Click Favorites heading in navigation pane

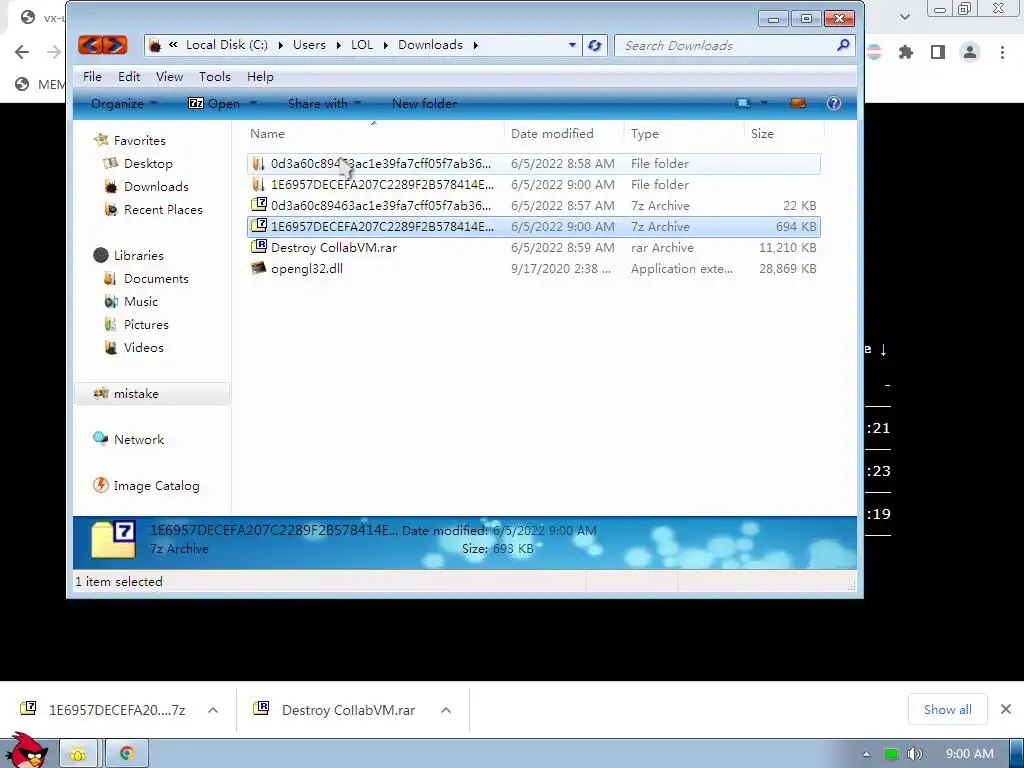point(139,140)
